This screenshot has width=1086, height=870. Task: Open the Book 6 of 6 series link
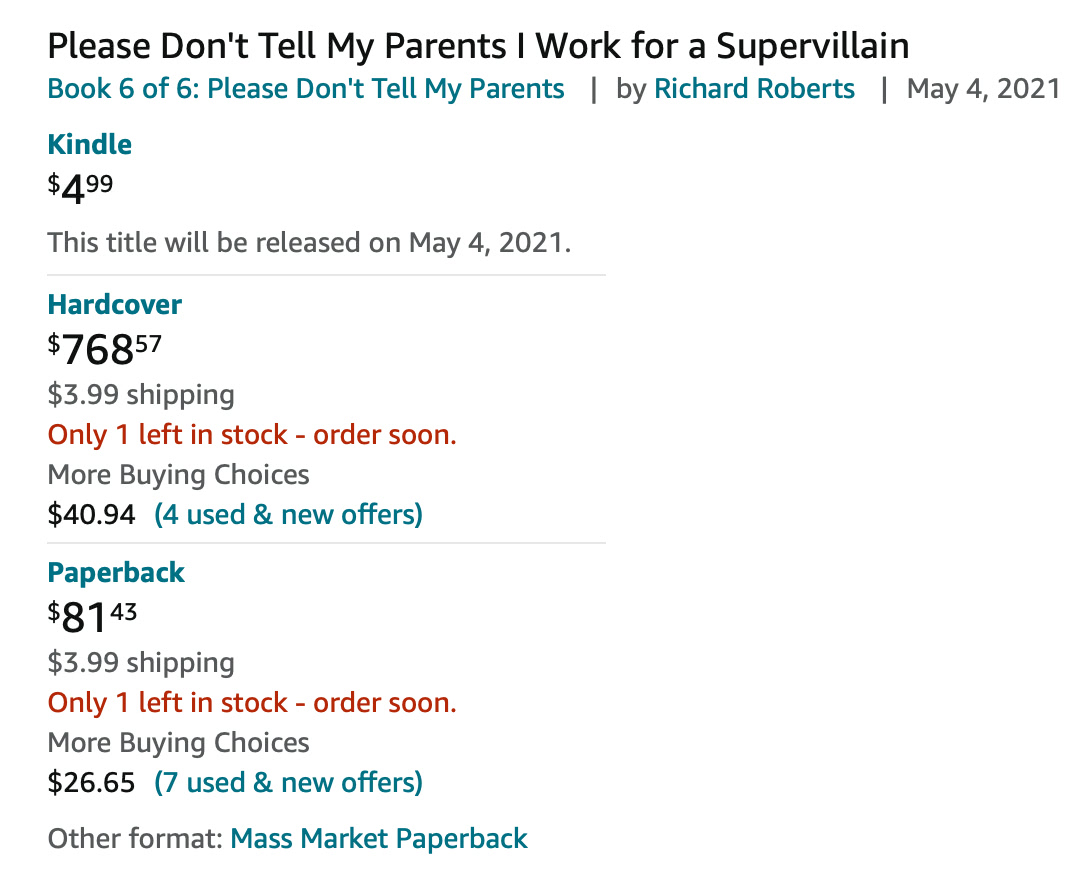(305, 89)
